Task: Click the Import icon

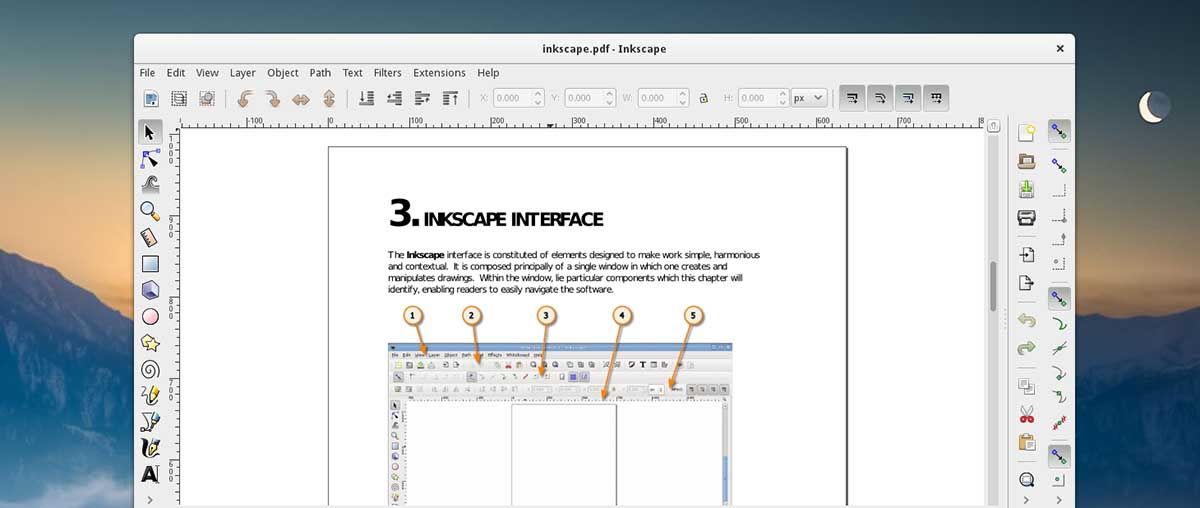Action: click(1026, 254)
